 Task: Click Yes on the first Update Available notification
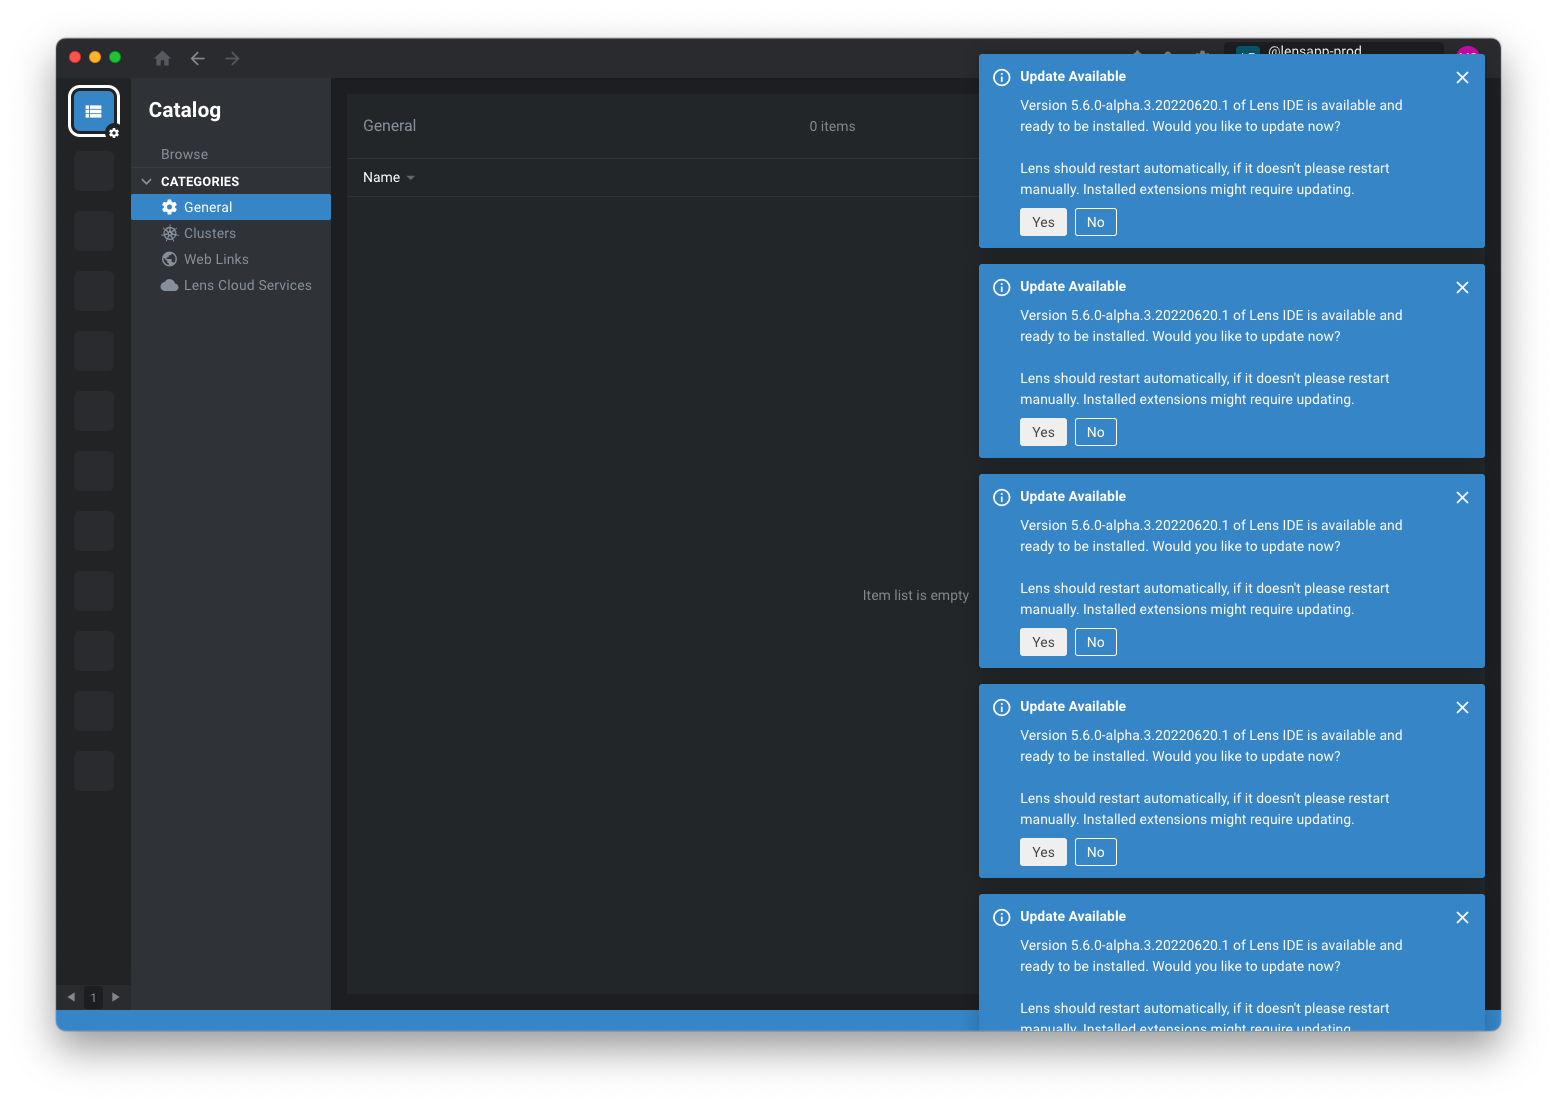coord(1043,221)
